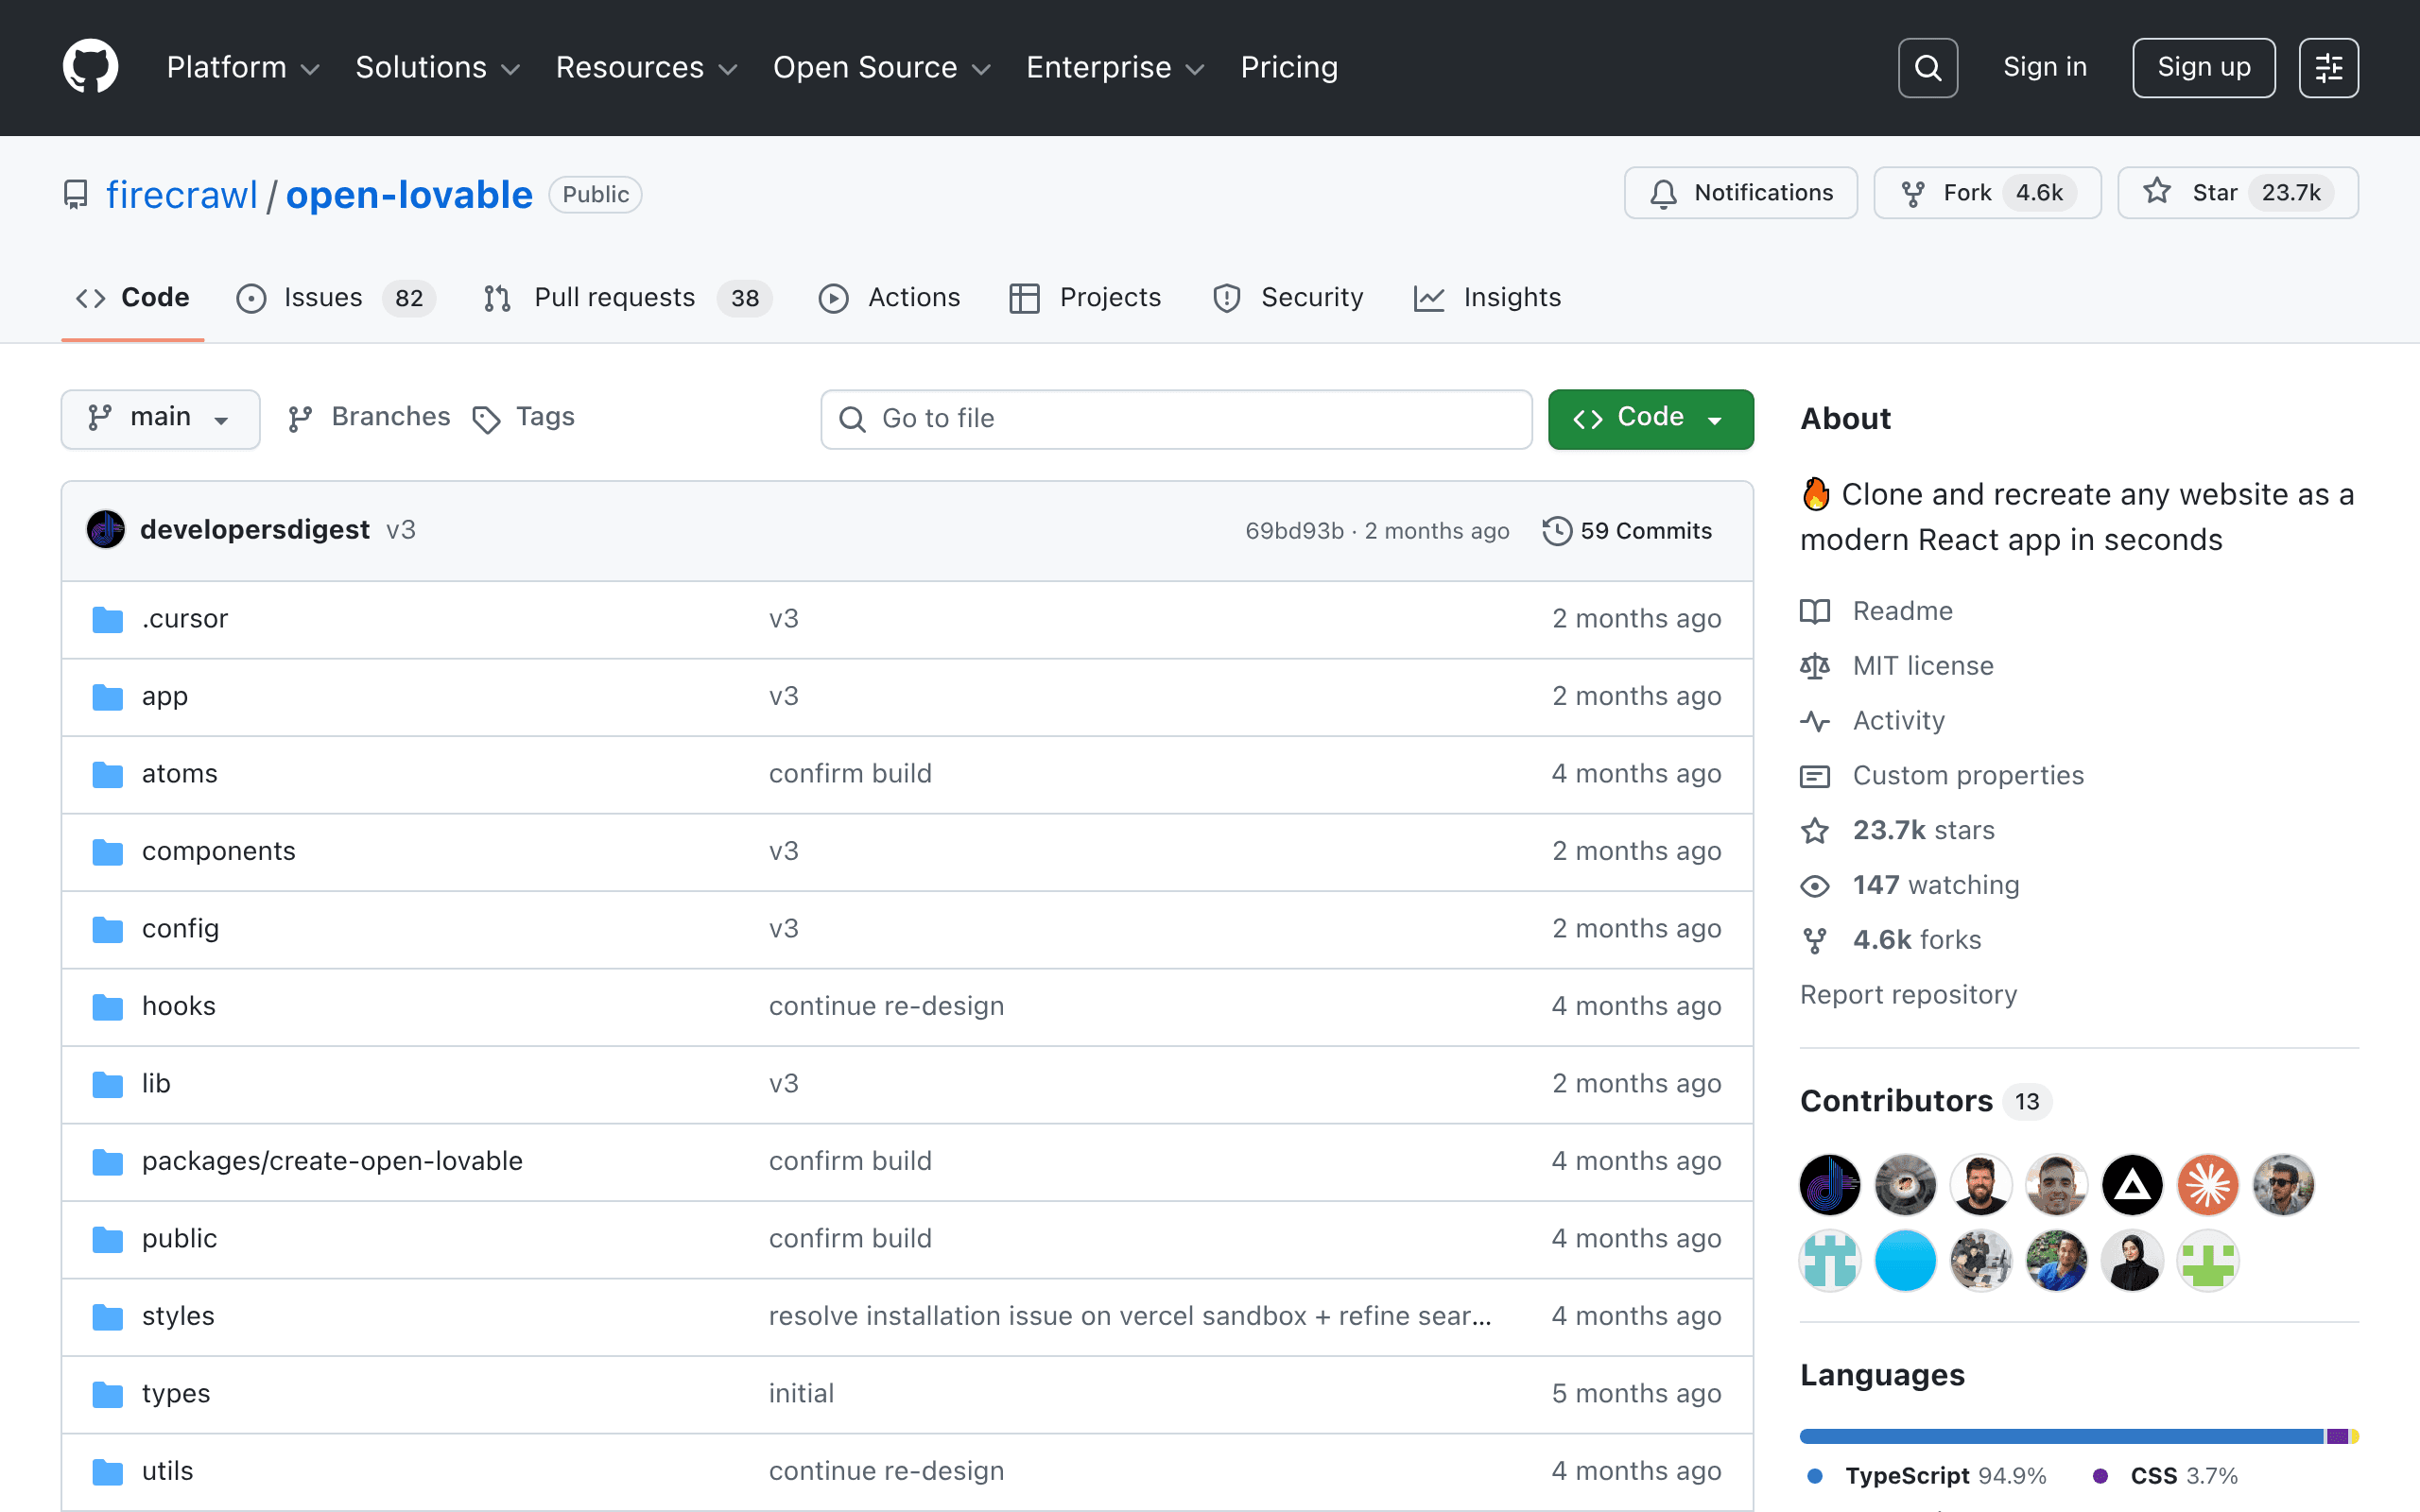Click the Sign in link
The height and width of the screenshot is (1512, 2420).
pos(2045,68)
